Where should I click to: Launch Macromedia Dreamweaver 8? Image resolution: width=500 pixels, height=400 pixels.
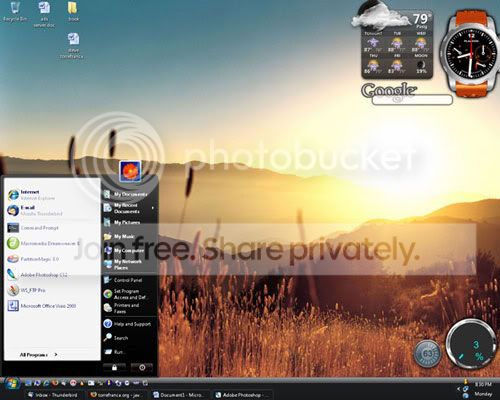(x=43, y=243)
